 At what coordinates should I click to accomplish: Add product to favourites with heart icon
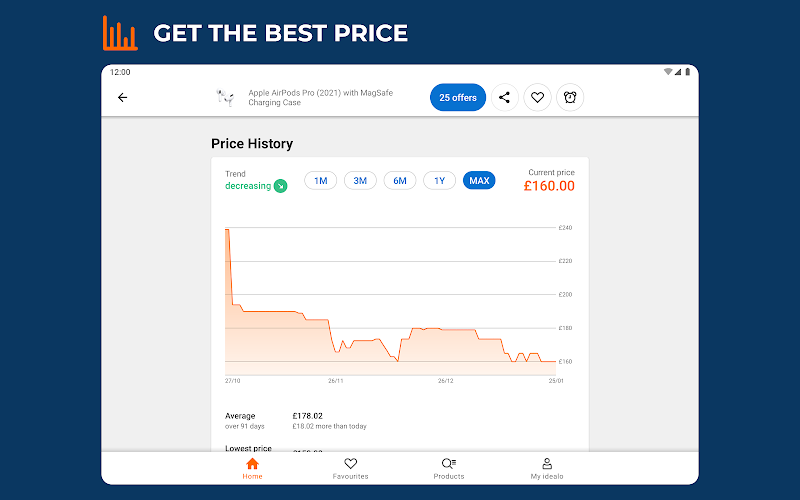coord(537,98)
